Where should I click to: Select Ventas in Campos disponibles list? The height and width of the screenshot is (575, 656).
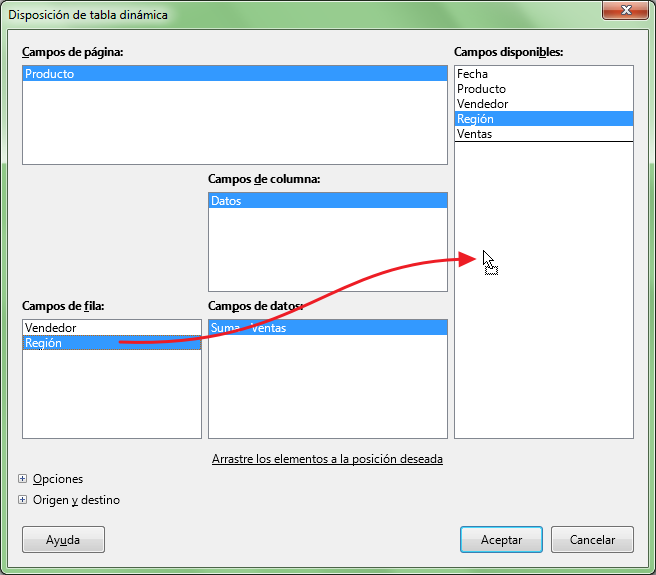click(474, 134)
